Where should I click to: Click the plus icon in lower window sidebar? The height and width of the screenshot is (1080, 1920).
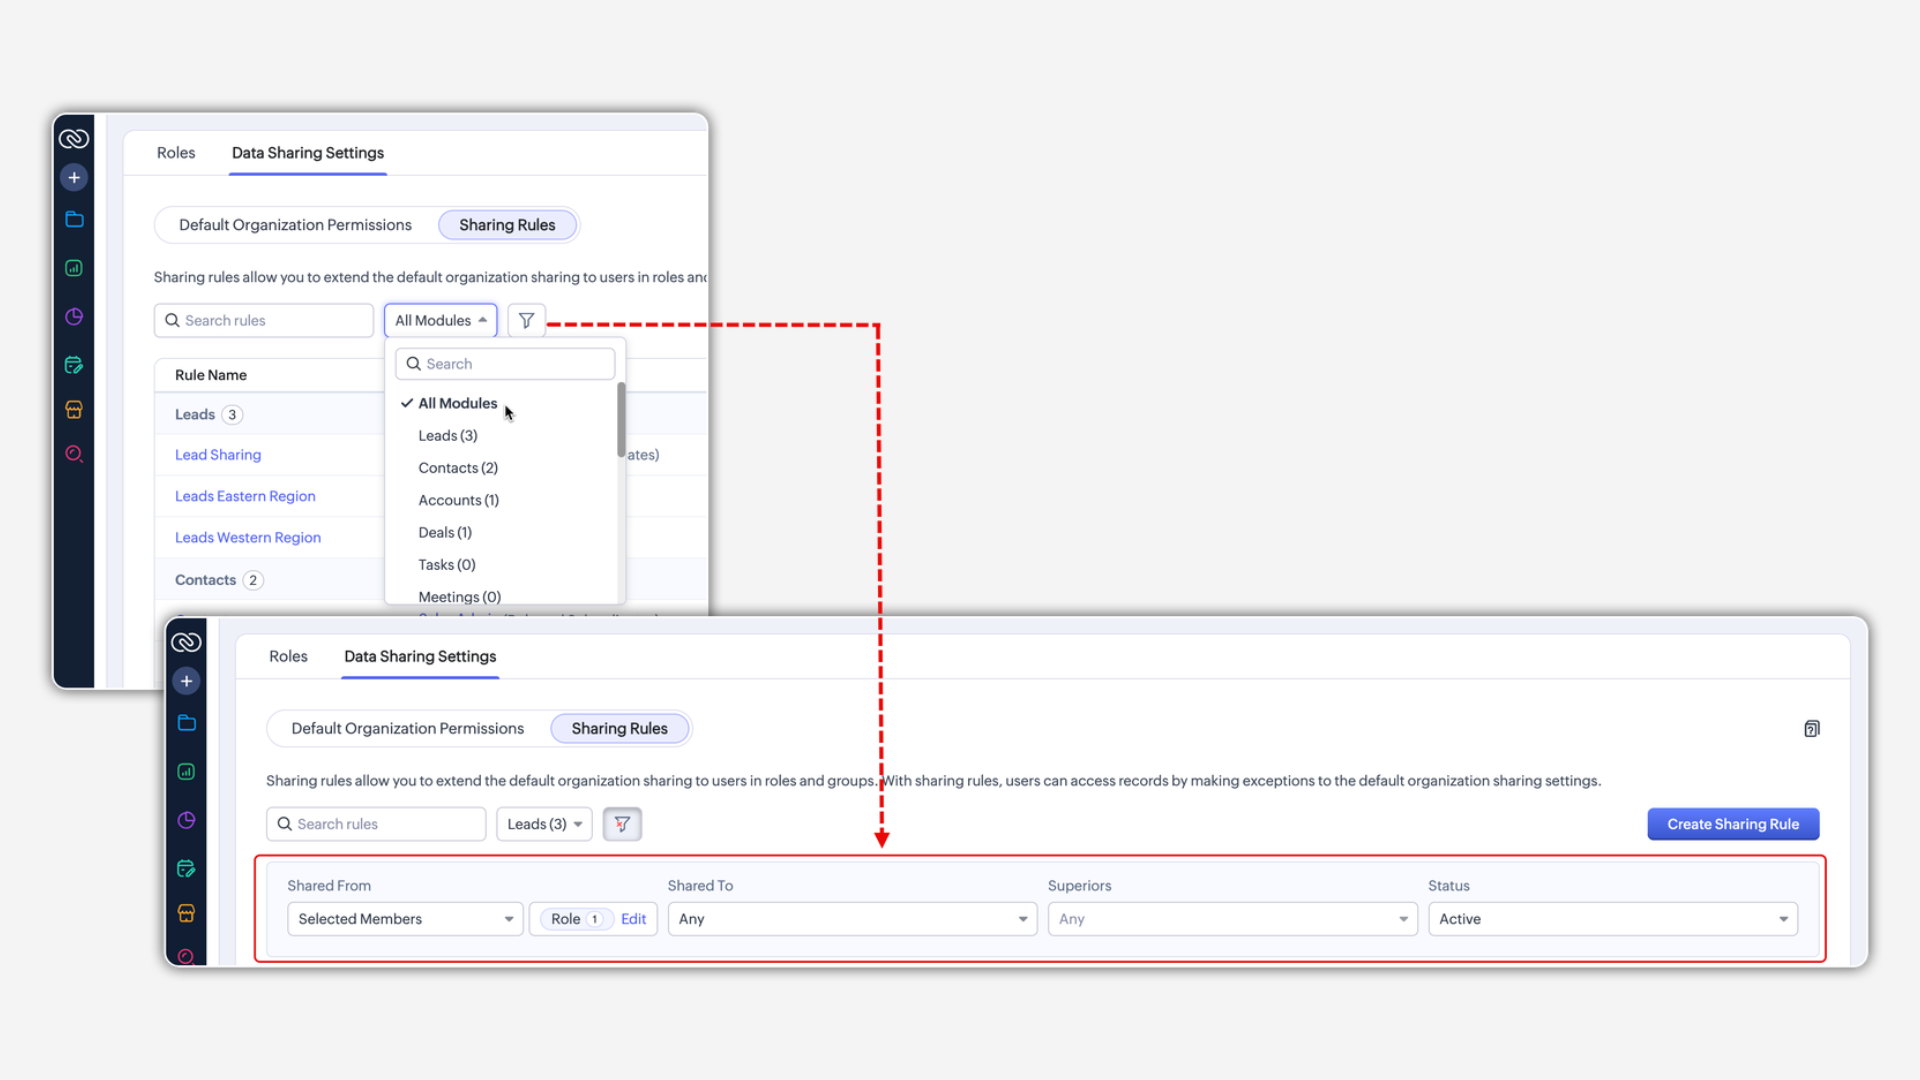click(186, 681)
